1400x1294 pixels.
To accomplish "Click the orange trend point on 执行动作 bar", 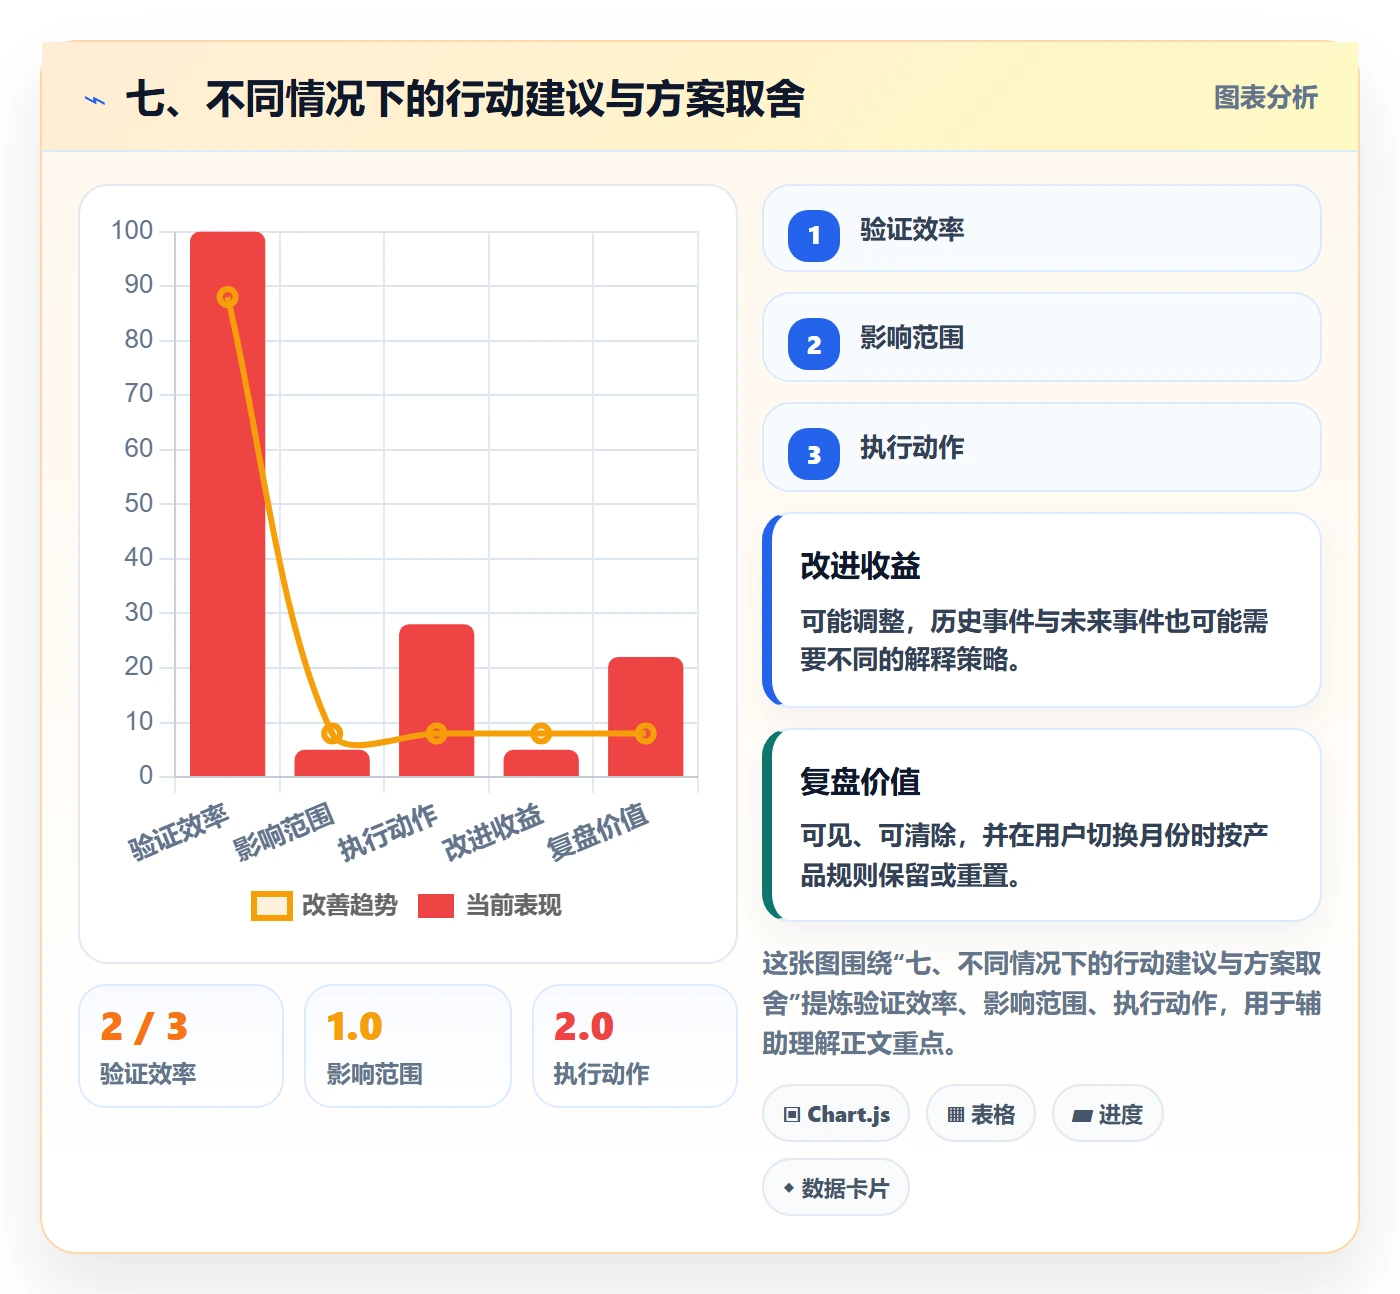I will point(437,734).
